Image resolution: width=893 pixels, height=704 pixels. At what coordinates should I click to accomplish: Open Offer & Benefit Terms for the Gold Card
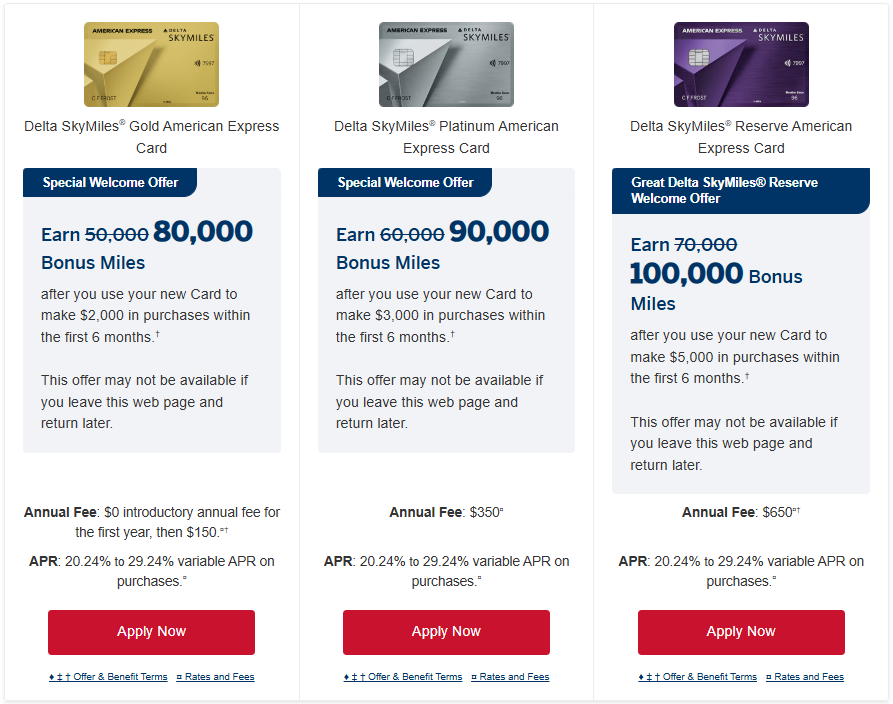(x=108, y=676)
